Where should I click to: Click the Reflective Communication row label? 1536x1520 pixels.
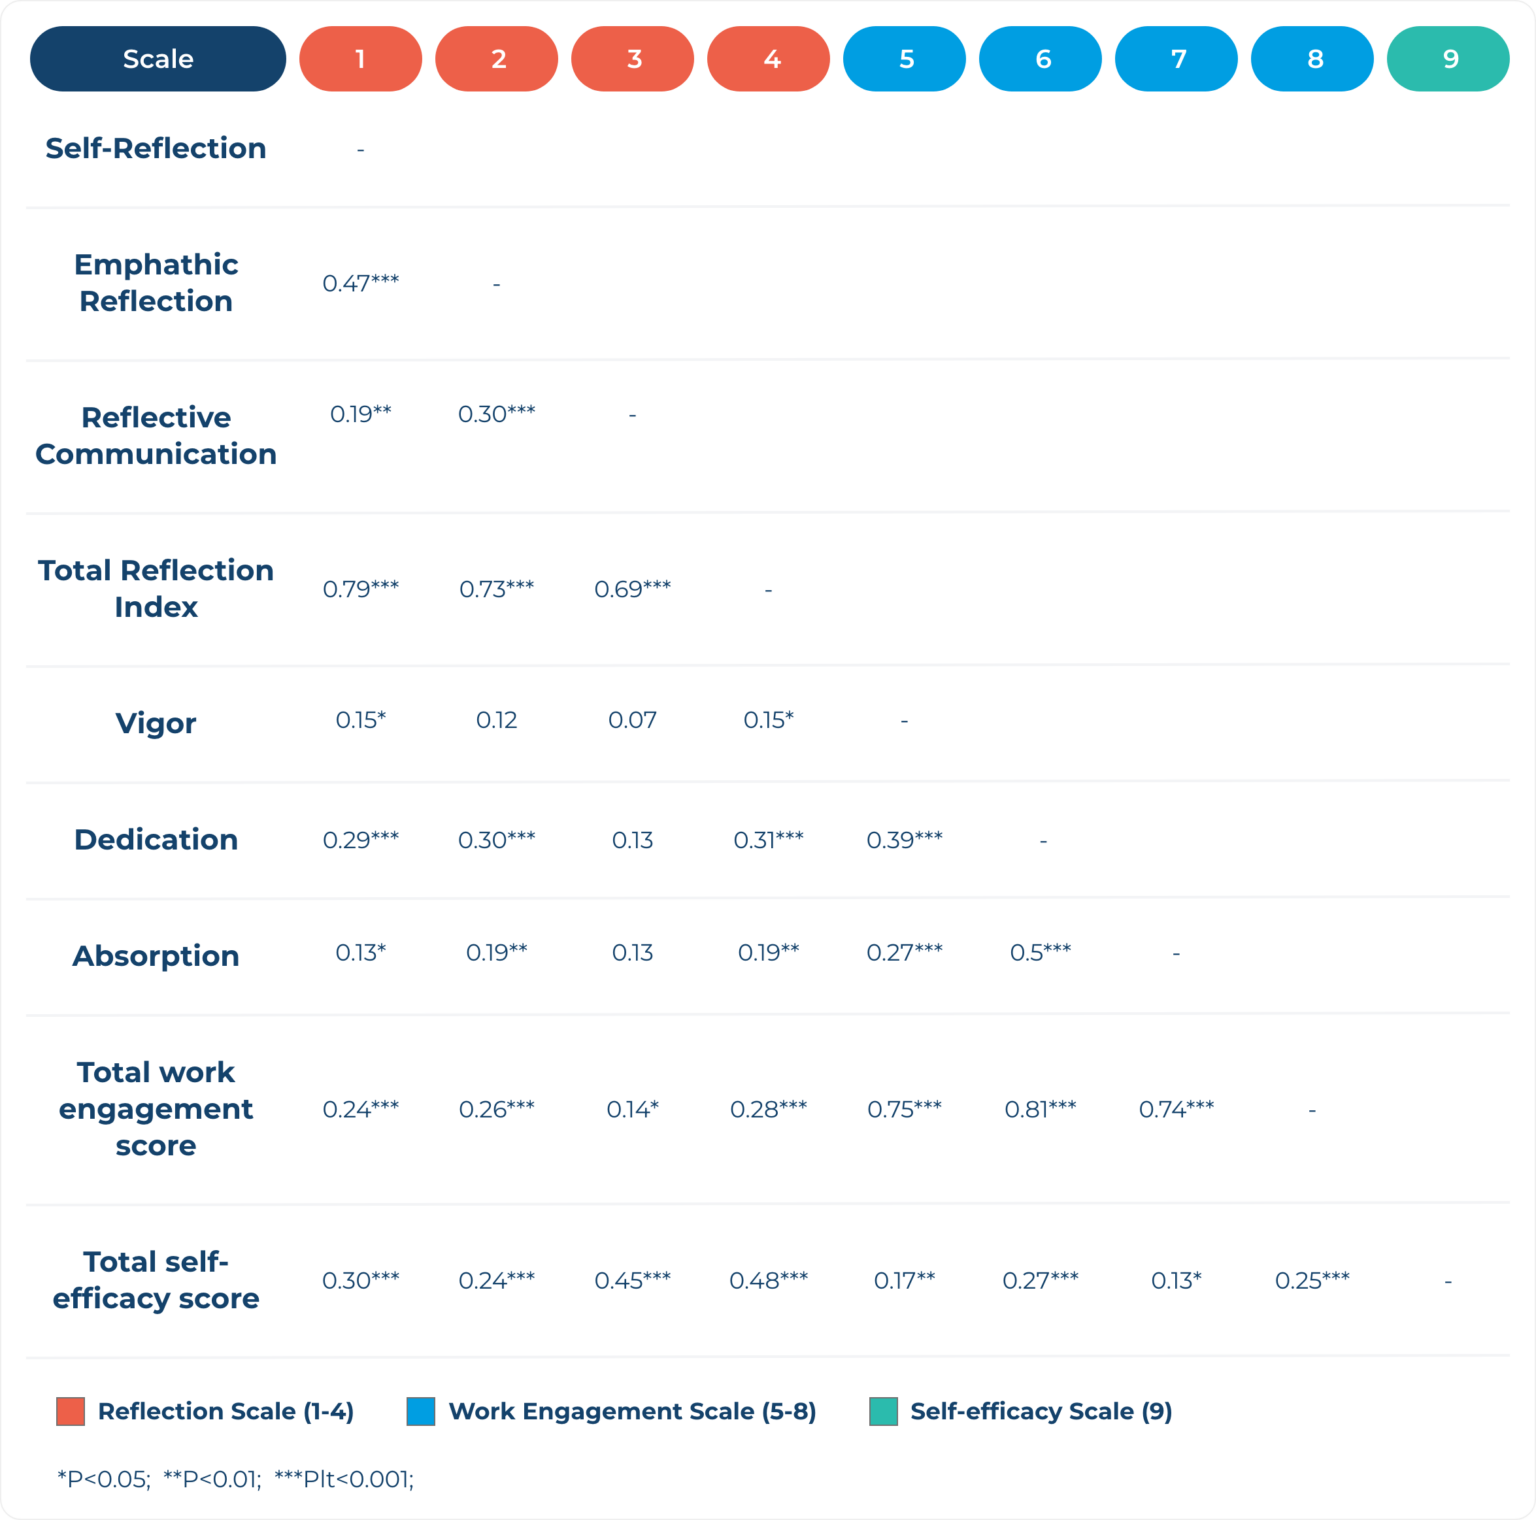156,435
